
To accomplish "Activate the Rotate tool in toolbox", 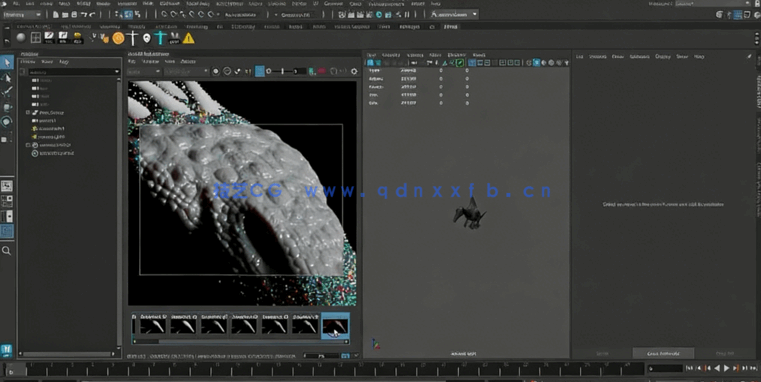I will click(7, 122).
